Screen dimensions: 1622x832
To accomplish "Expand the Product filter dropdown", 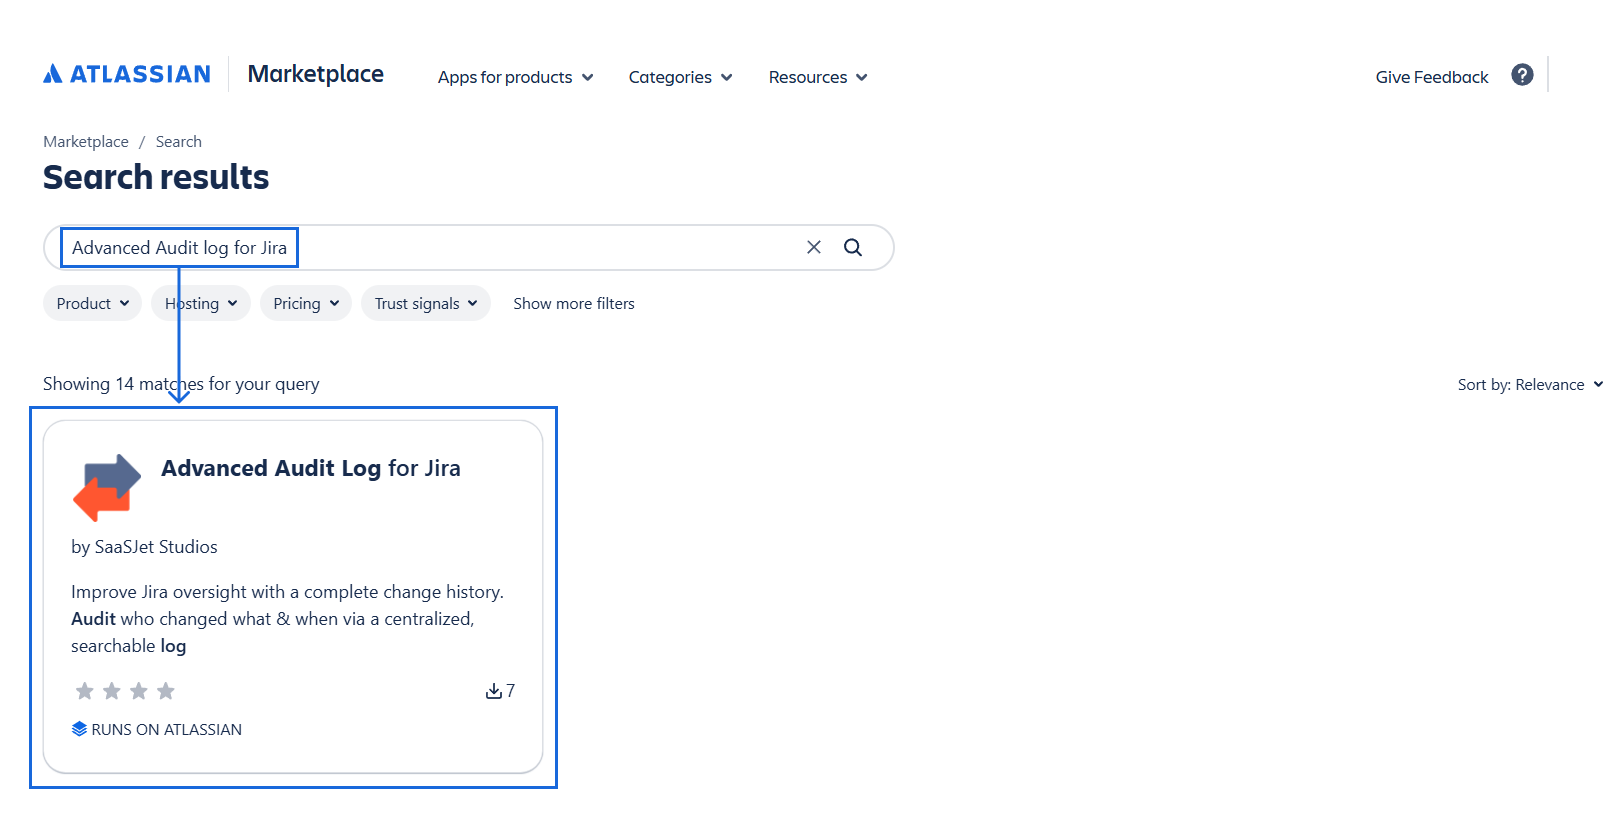I will pyautogui.click(x=92, y=303).
